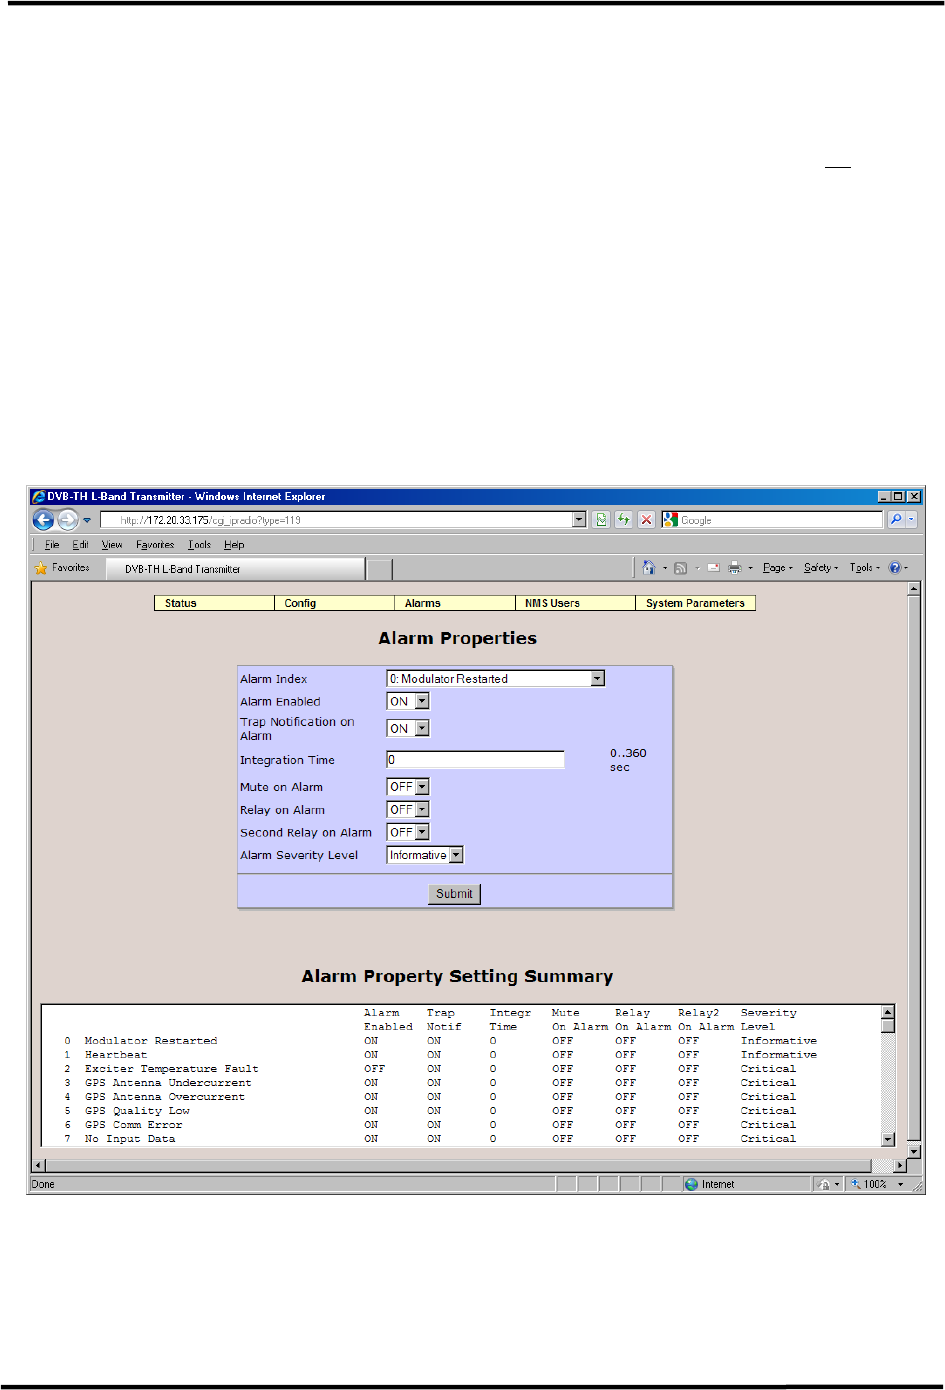The height and width of the screenshot is (1390, 945).
Task: Click the Heartbeat summary row
Action: pyautogui.click(x=441, y=1055)
